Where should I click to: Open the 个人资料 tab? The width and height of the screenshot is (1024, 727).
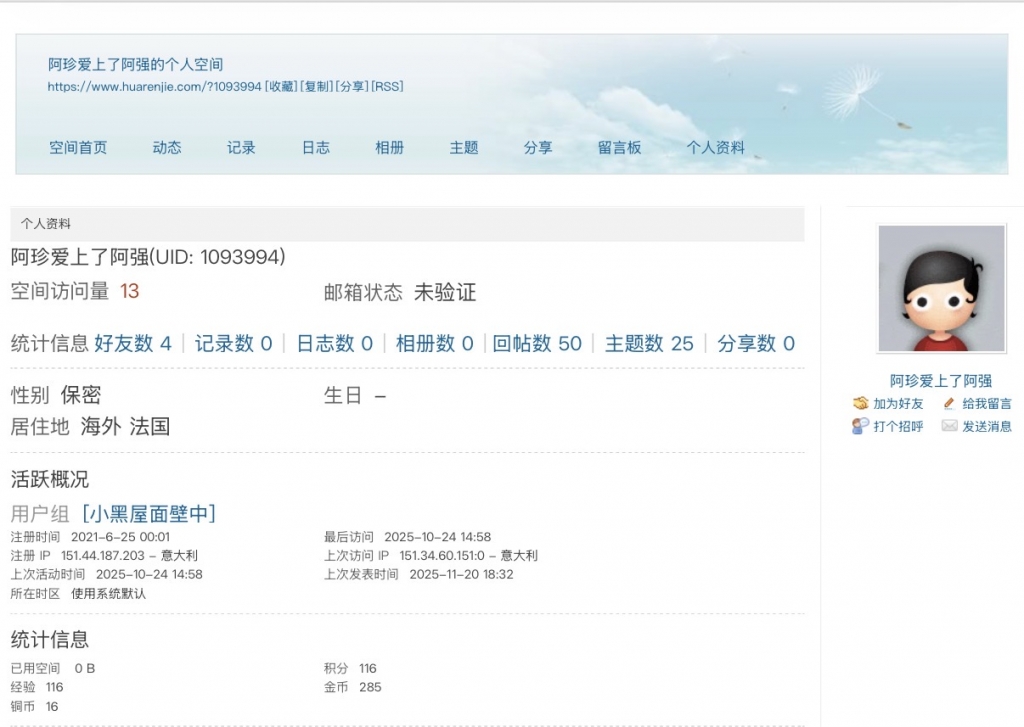point(715,148)
